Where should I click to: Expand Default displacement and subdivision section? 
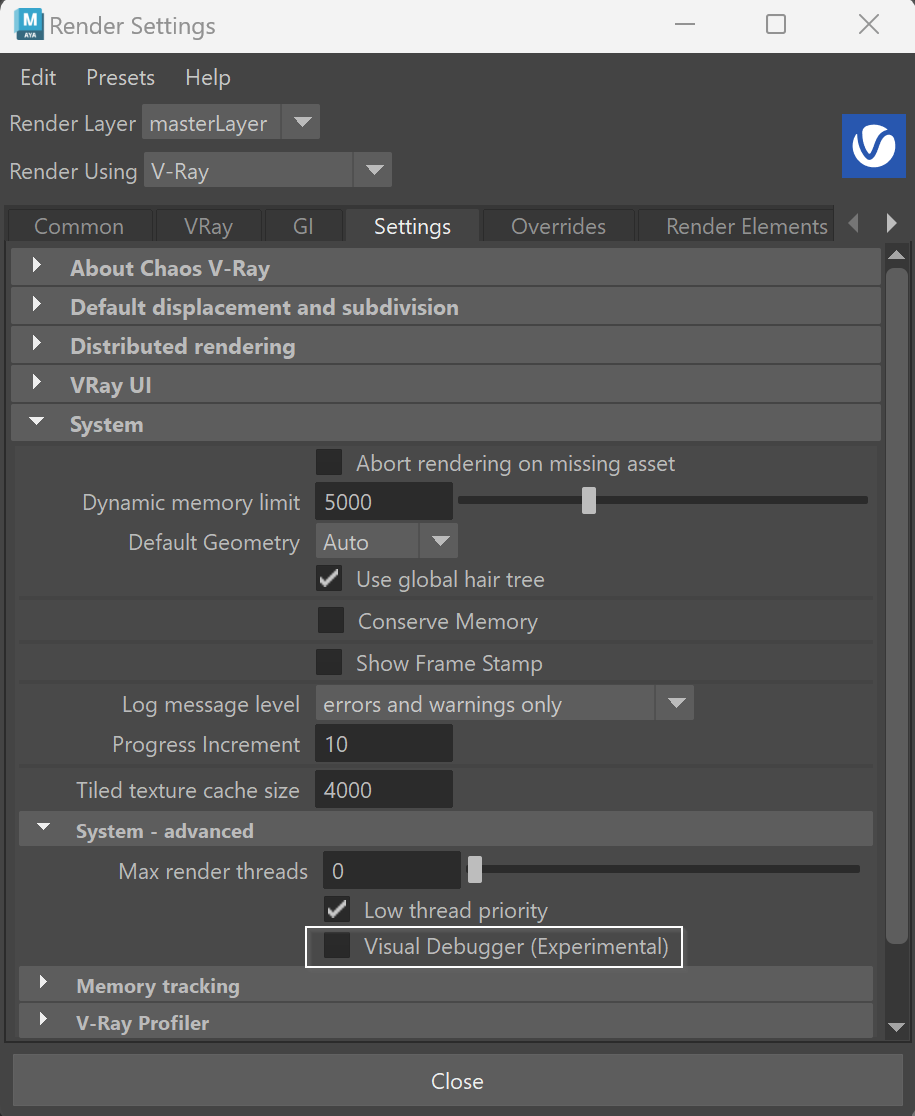click(x=445, y=307)
